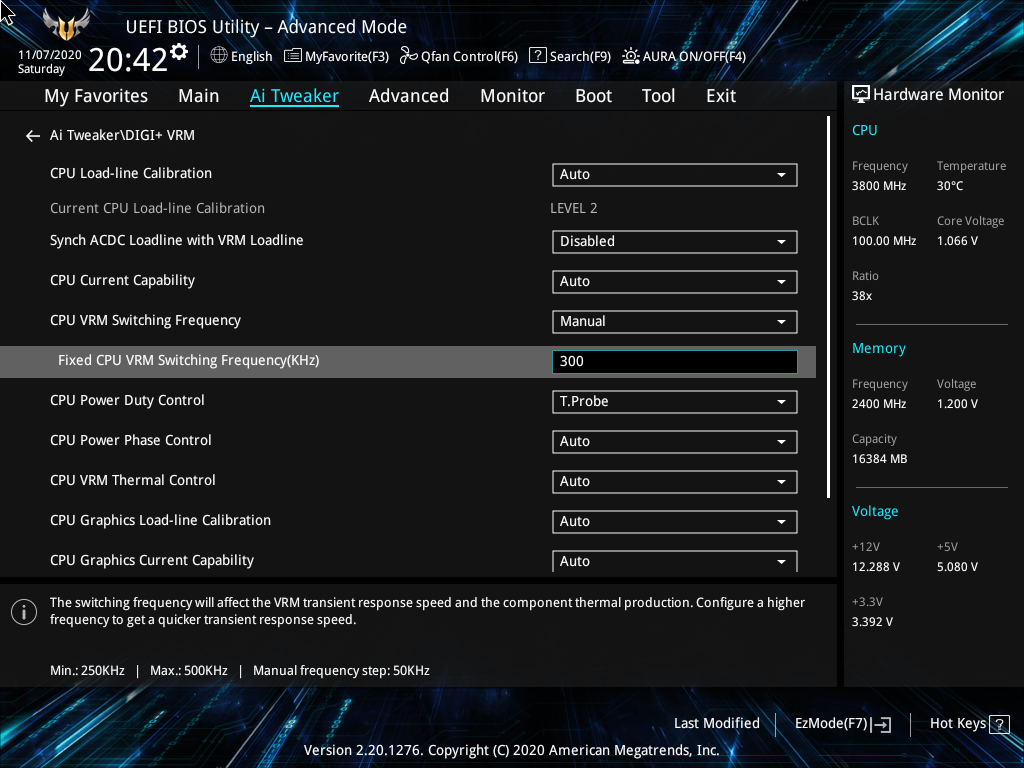Click the LEVEL 2 value
This screenshot has height=768, width=1024.
[x=573, y=208]
